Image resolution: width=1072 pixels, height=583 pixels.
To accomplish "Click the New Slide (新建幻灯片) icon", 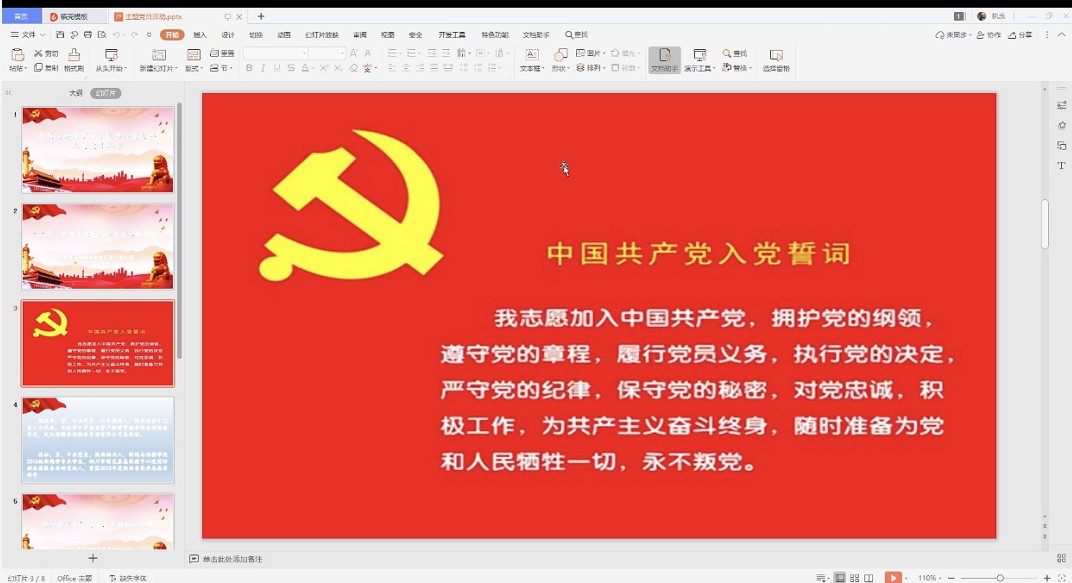I will (159, 55).
